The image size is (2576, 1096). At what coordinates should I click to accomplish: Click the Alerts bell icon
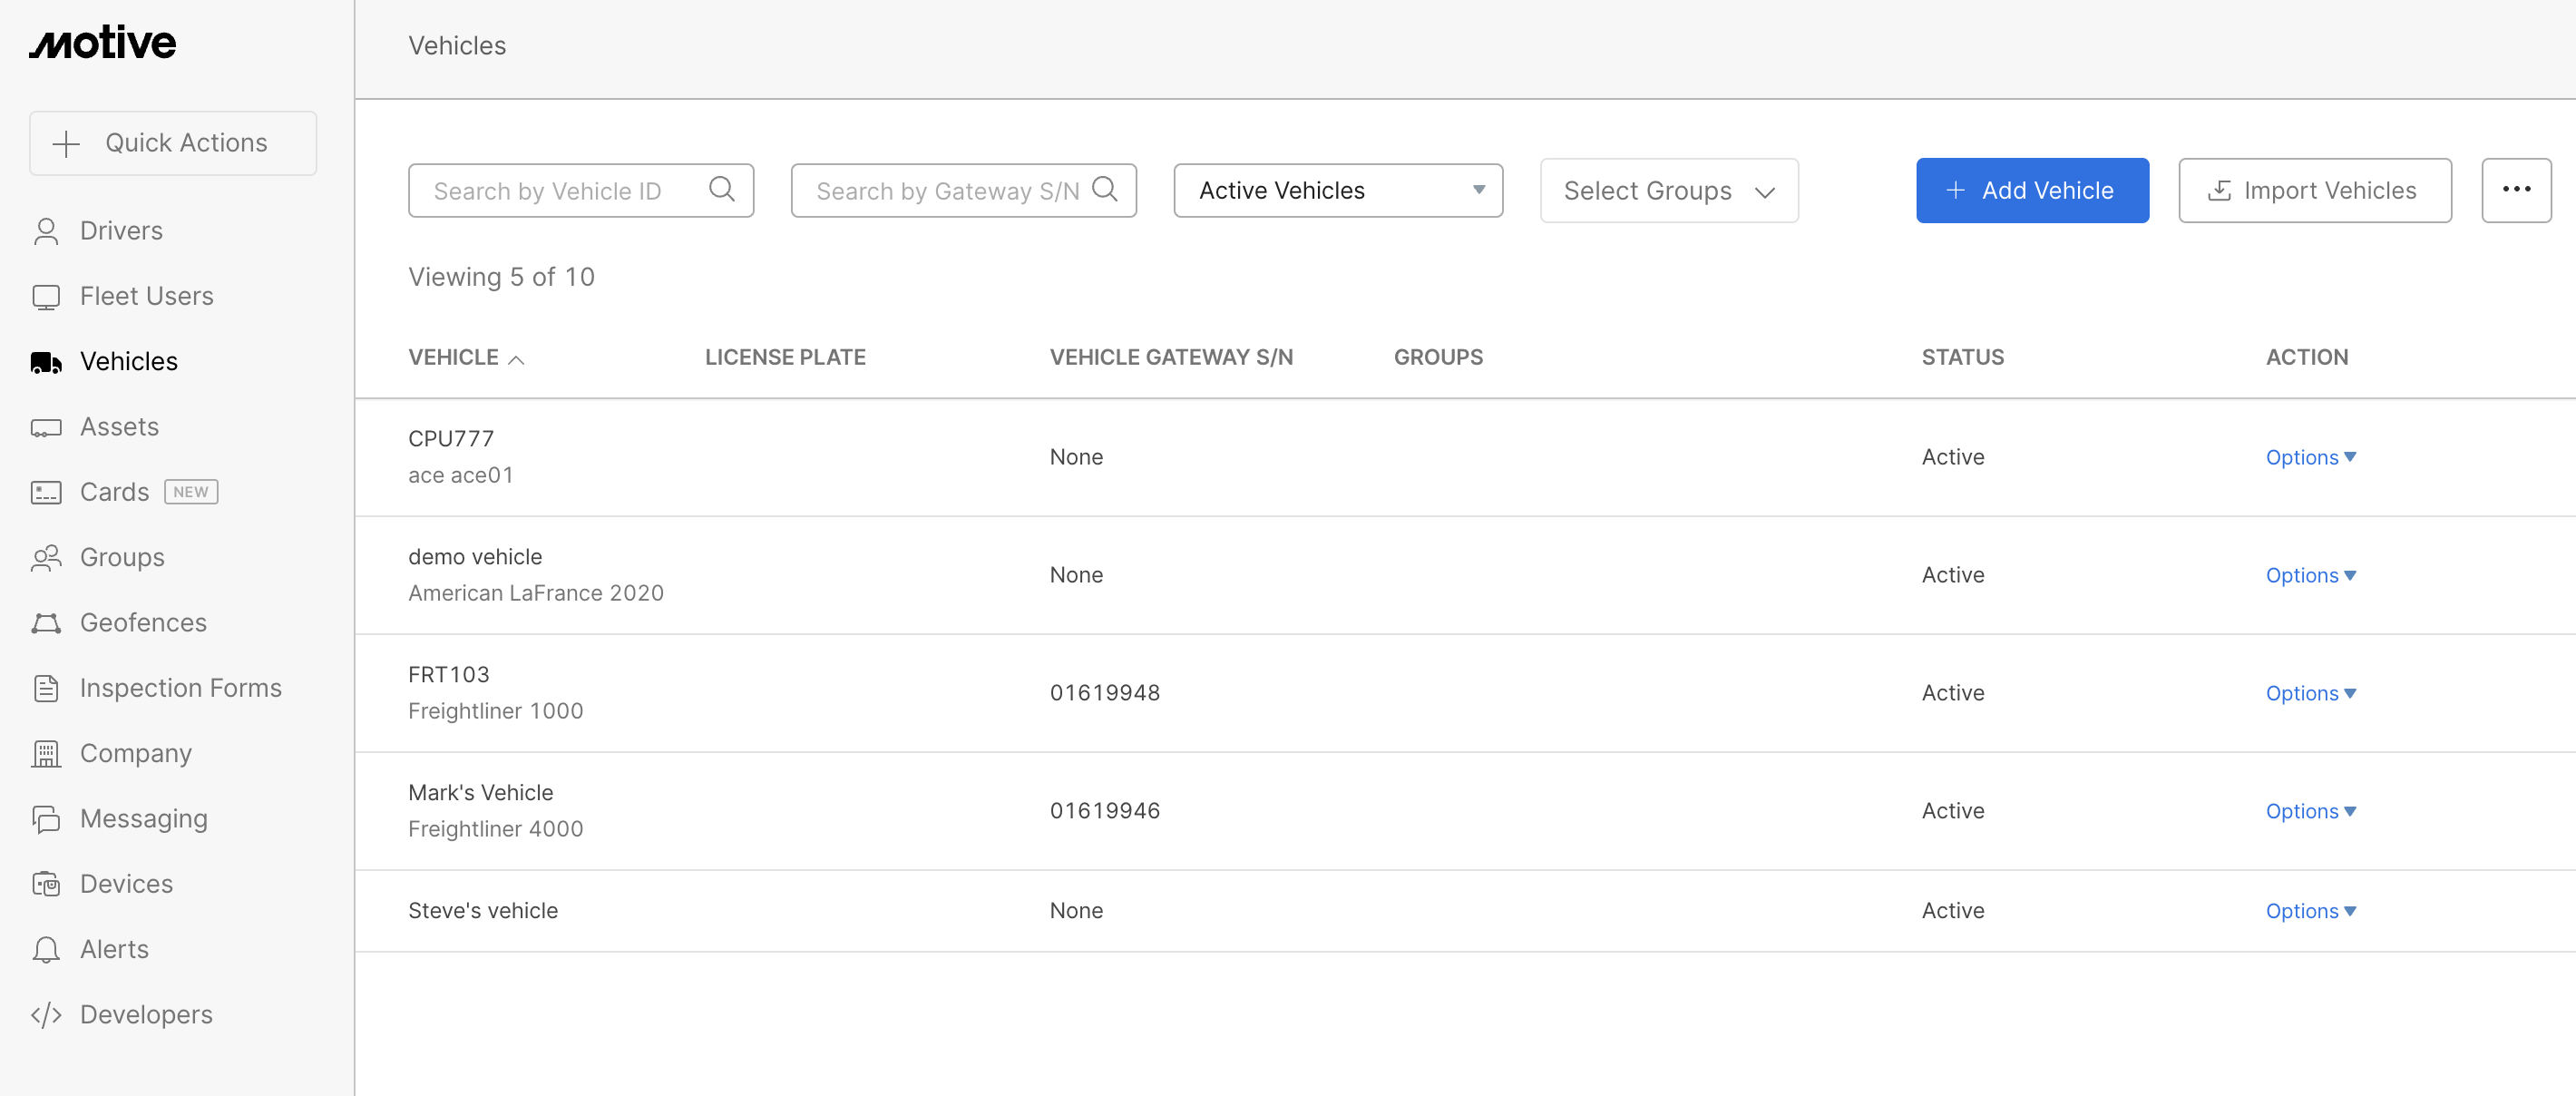coord(46,949)
